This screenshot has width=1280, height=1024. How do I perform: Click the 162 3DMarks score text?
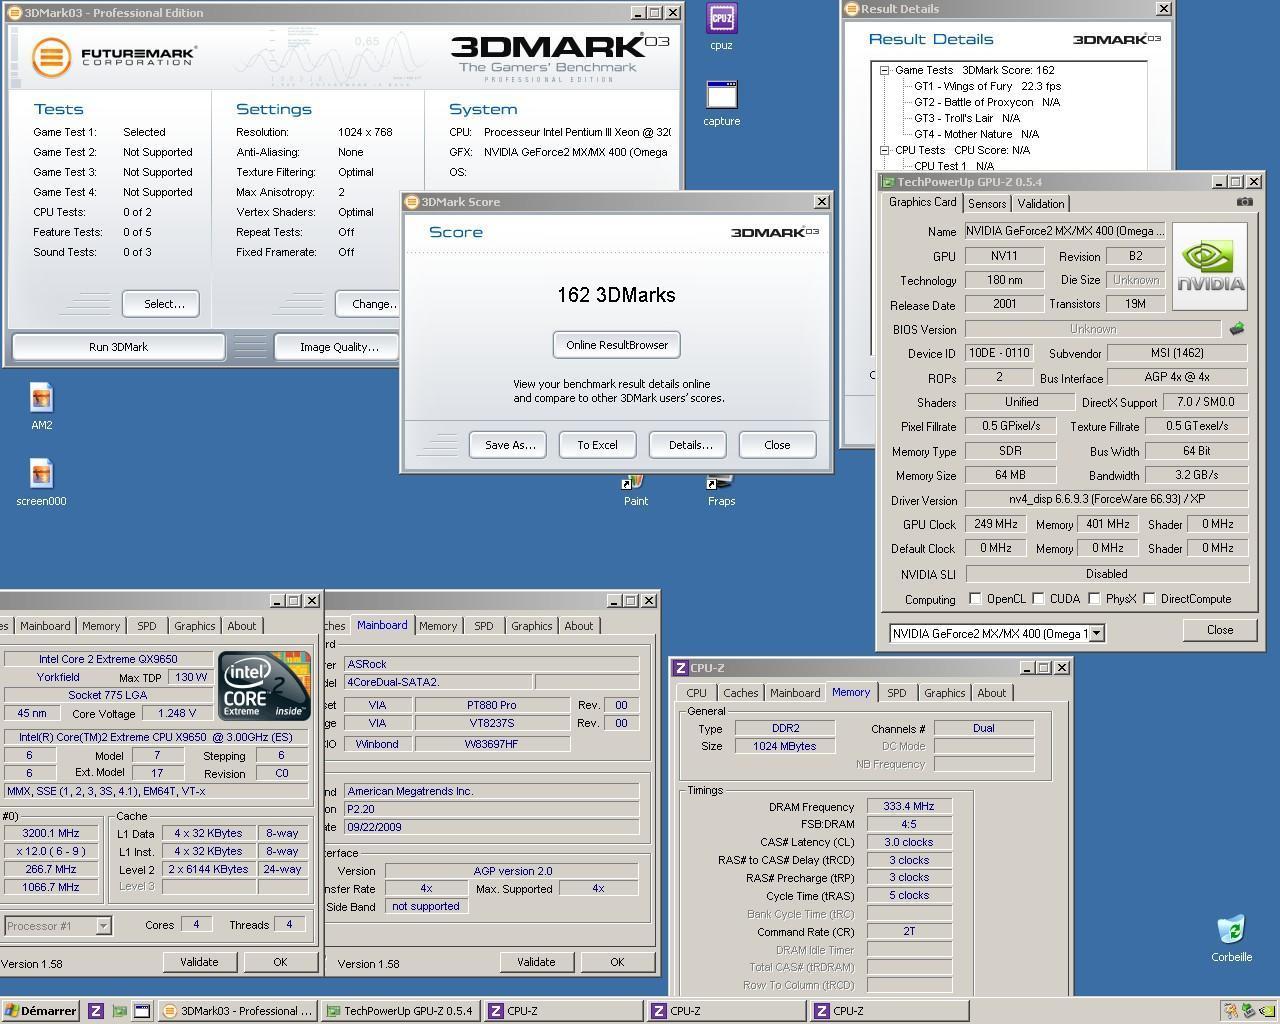(616, 295)
